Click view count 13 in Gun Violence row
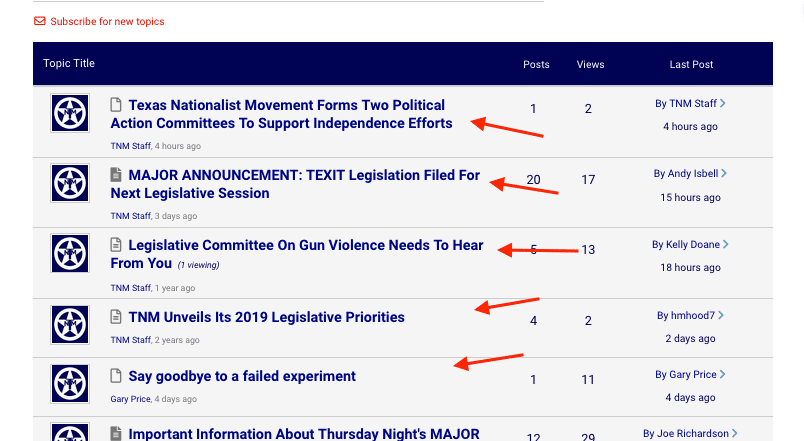This screenshot has width=804, height=441. 588,250
